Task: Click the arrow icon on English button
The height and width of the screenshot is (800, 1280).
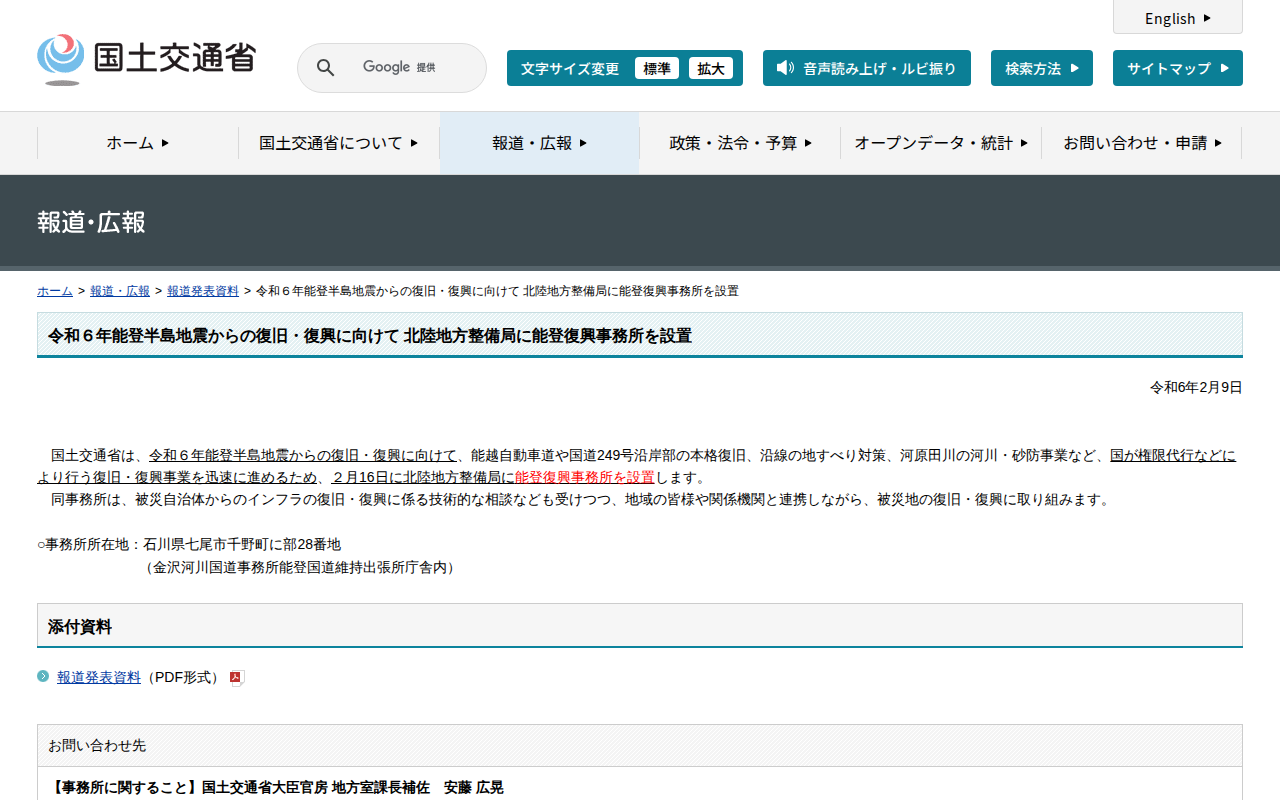Action: [1207, 18]
